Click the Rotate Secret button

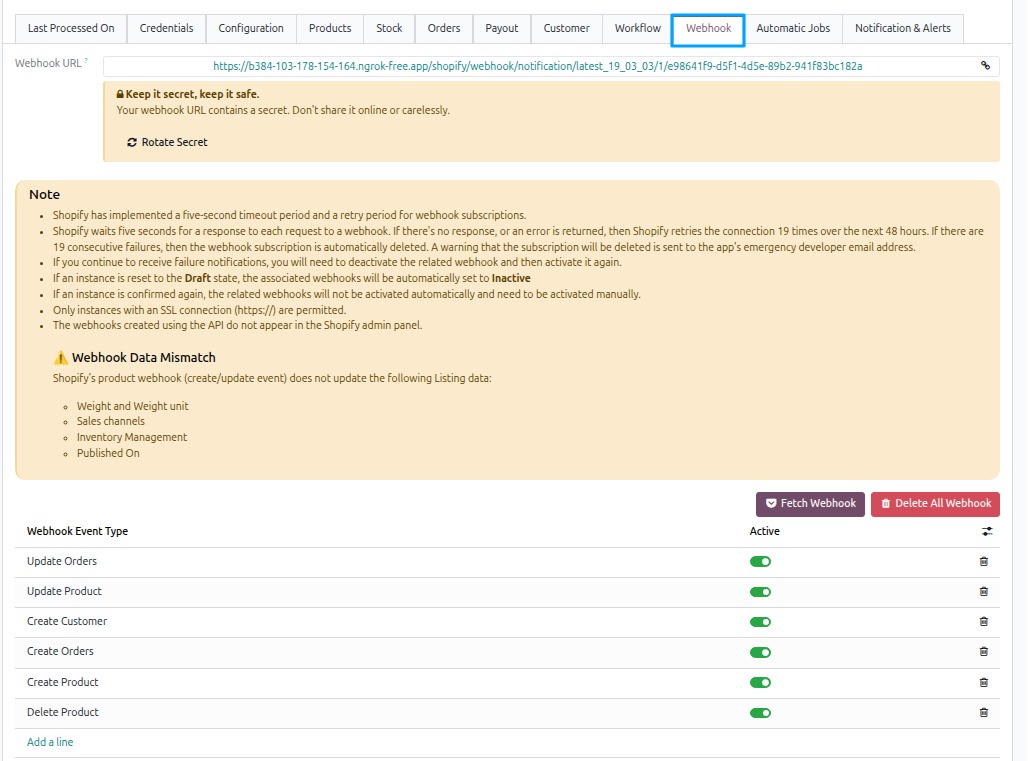tap(167, 142)
